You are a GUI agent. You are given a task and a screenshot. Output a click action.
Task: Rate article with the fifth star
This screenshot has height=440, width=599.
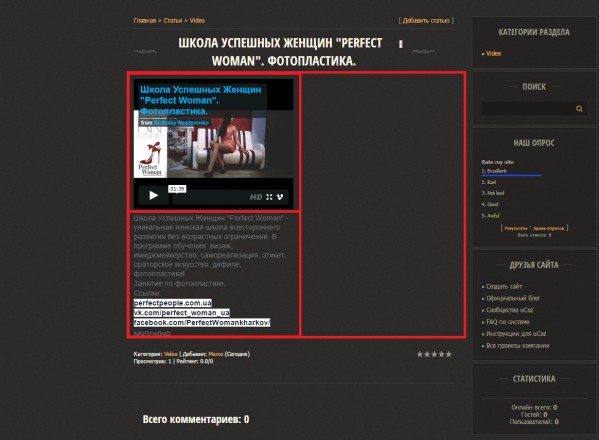448,354
